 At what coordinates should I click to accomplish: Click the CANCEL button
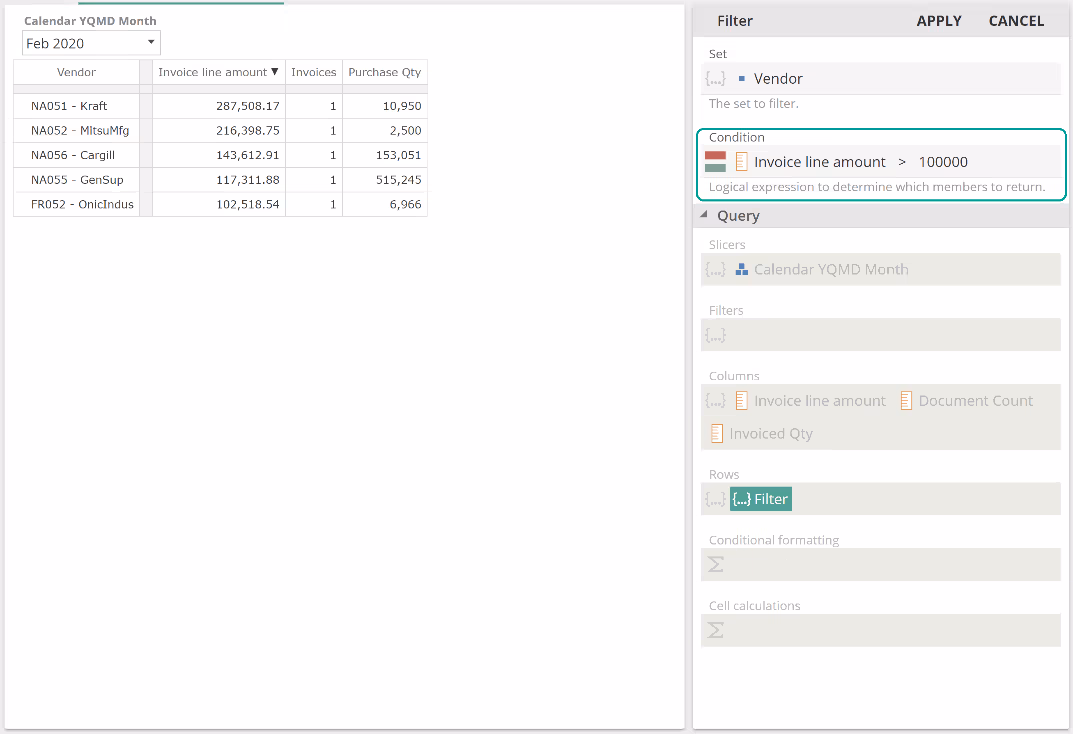tap(1016, 21)
